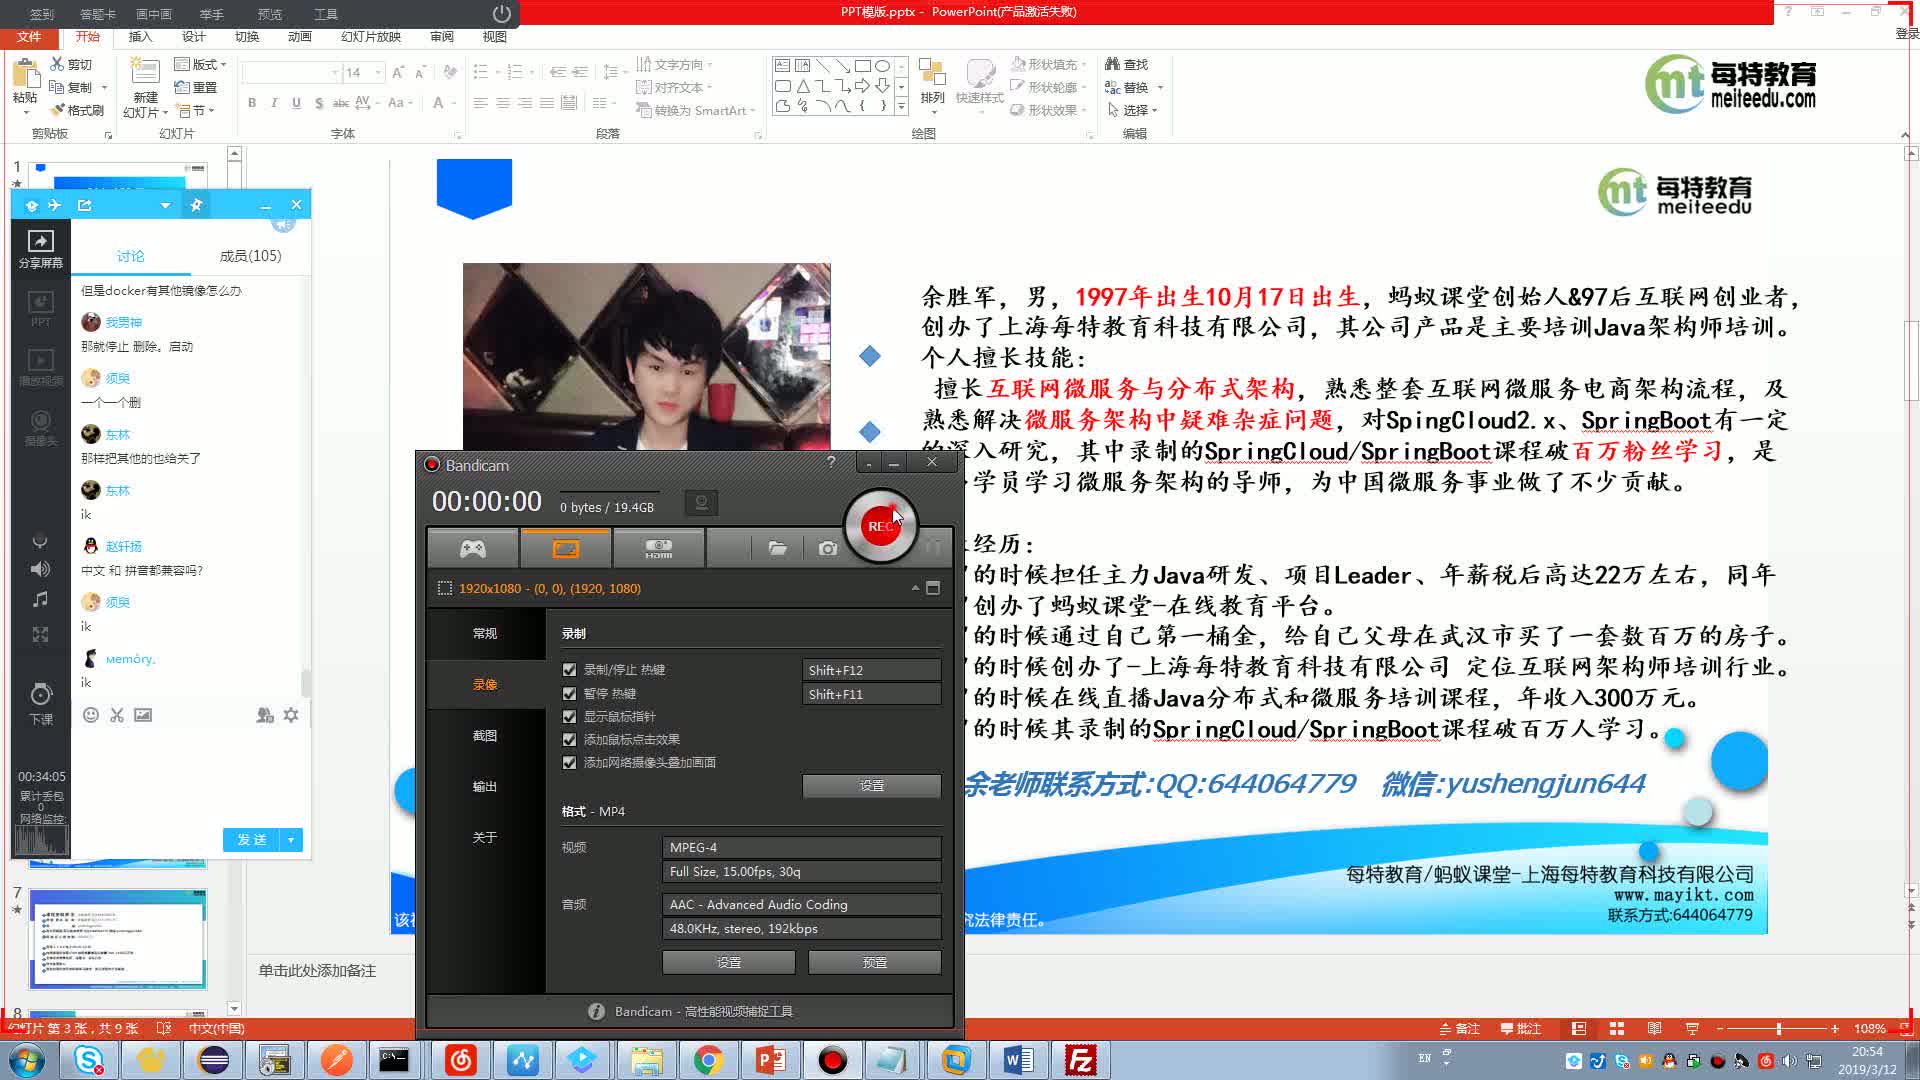Image resolution: width=1920 pixels, height=1080 pixels.
Task: Collapse Bandicam area bar up arrow
Action: click(915, 588)
